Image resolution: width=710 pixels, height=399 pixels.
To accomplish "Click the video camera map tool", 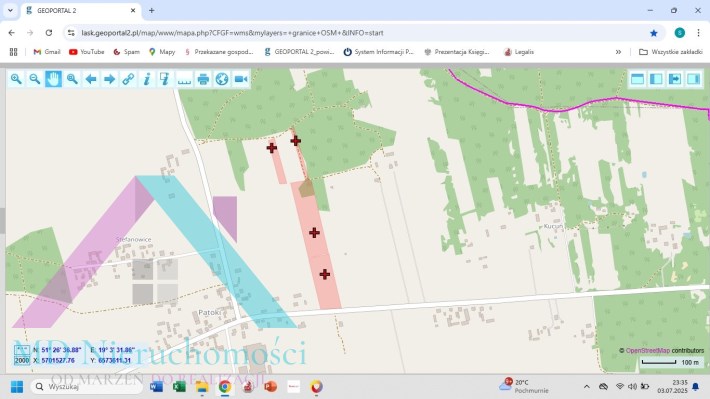I will tap(241, 79).
